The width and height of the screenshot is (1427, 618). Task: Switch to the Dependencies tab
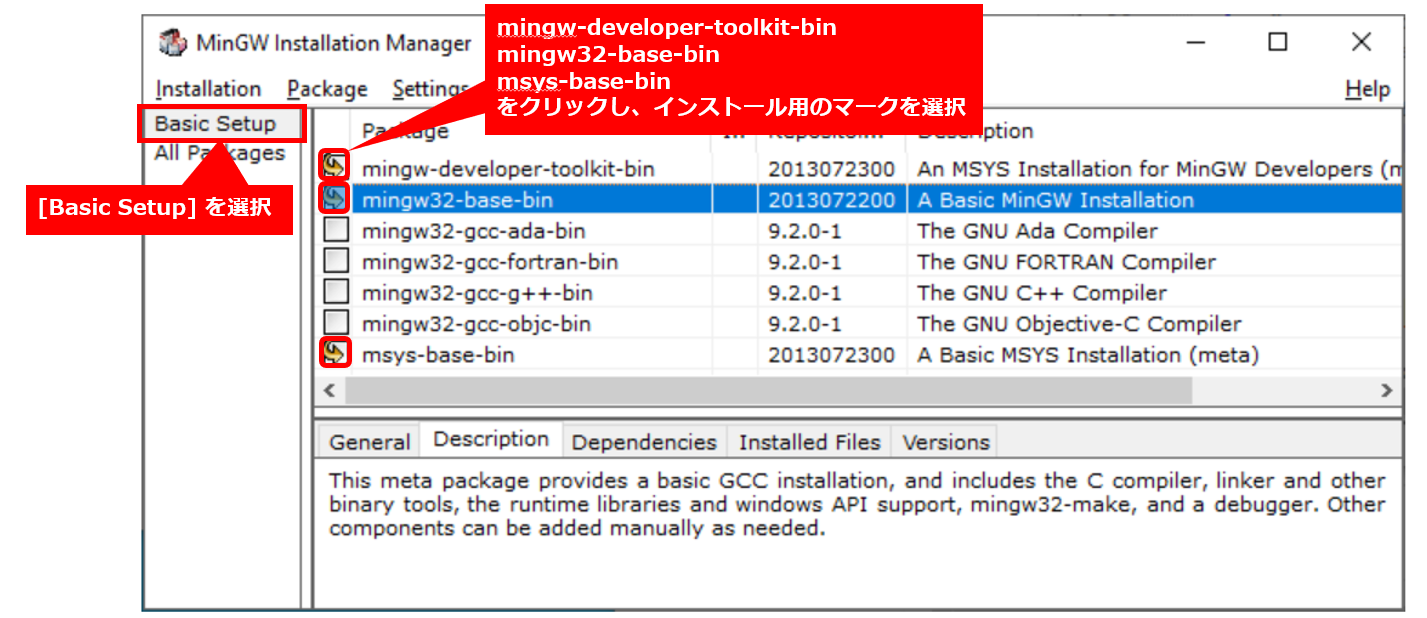click(644, 442)
